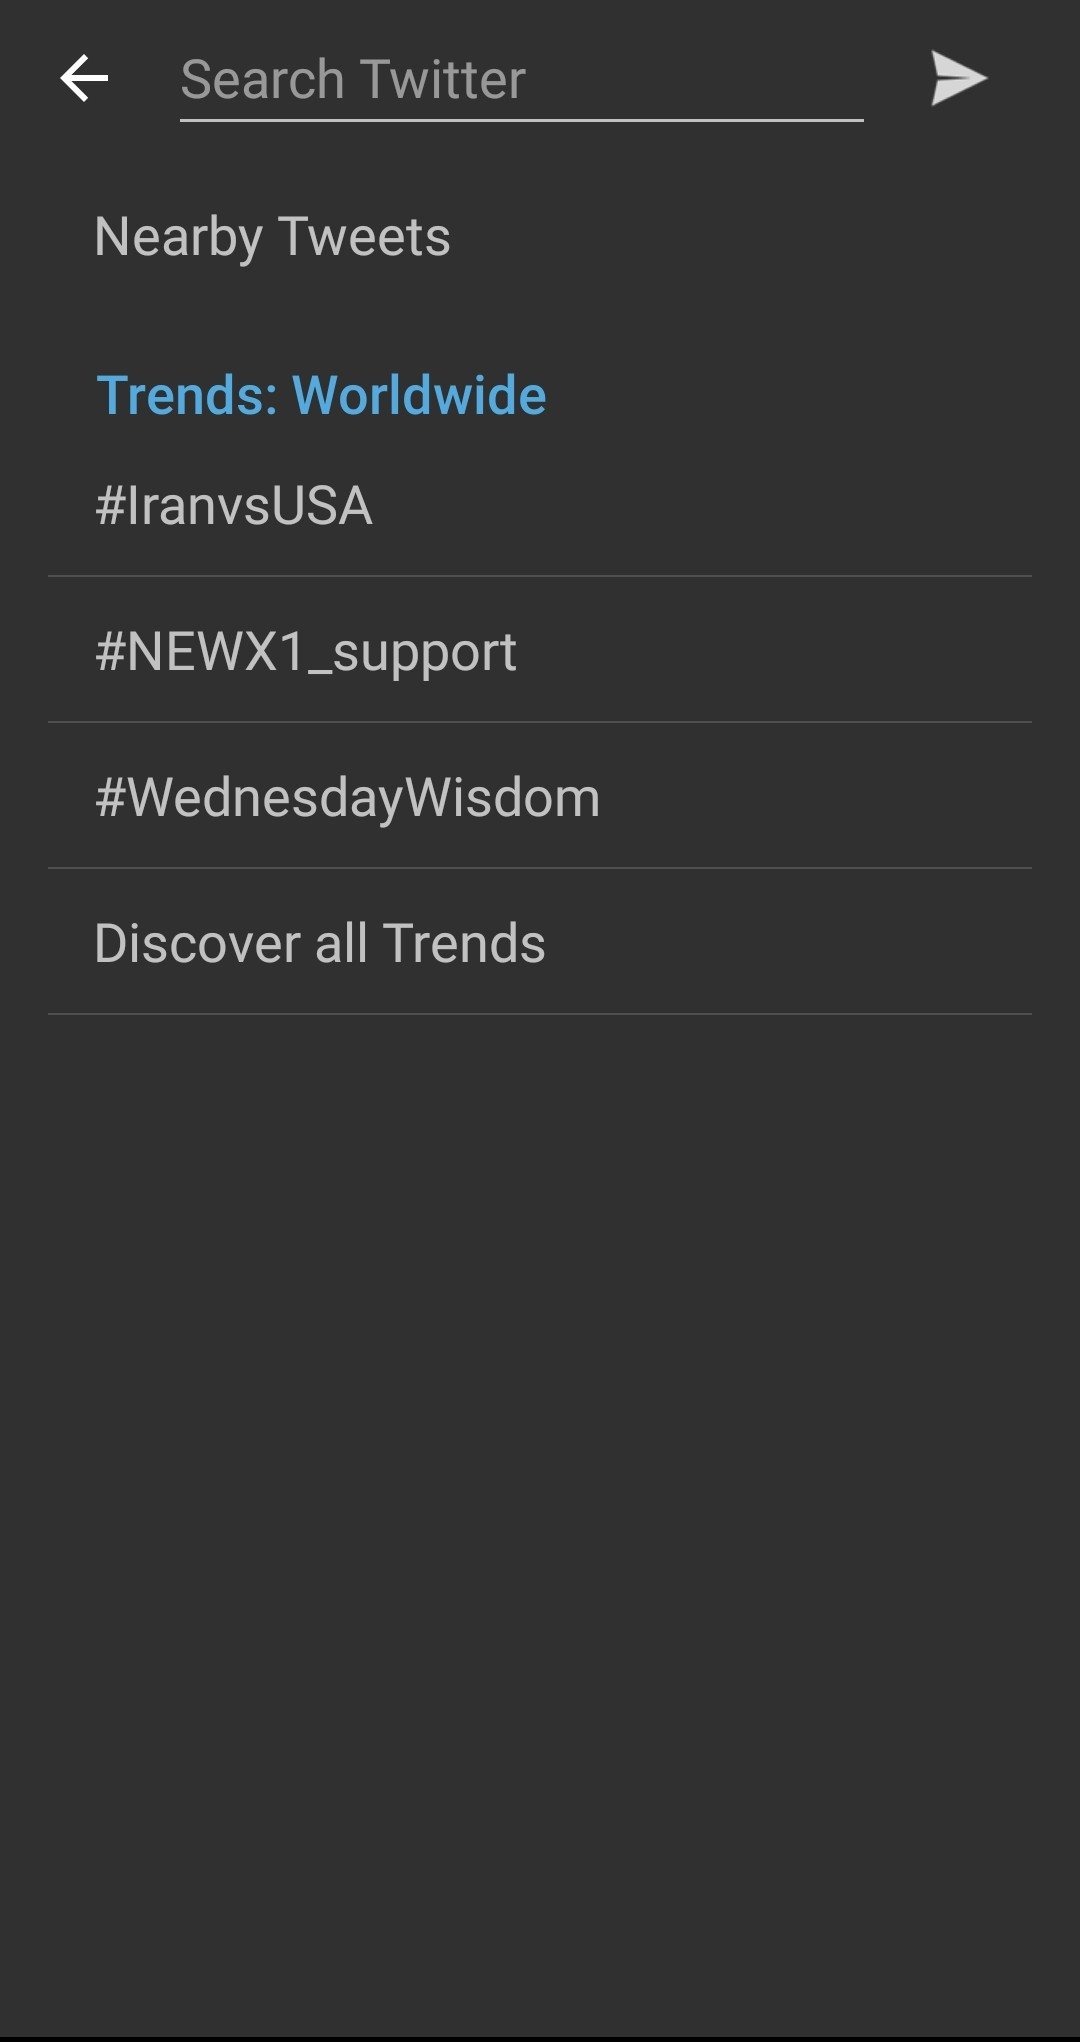The width and height of the screenshot is (1080, 2042).
Task: Pick the second trending hashtag NEWX1_support
Action: (x=540, y=651)
